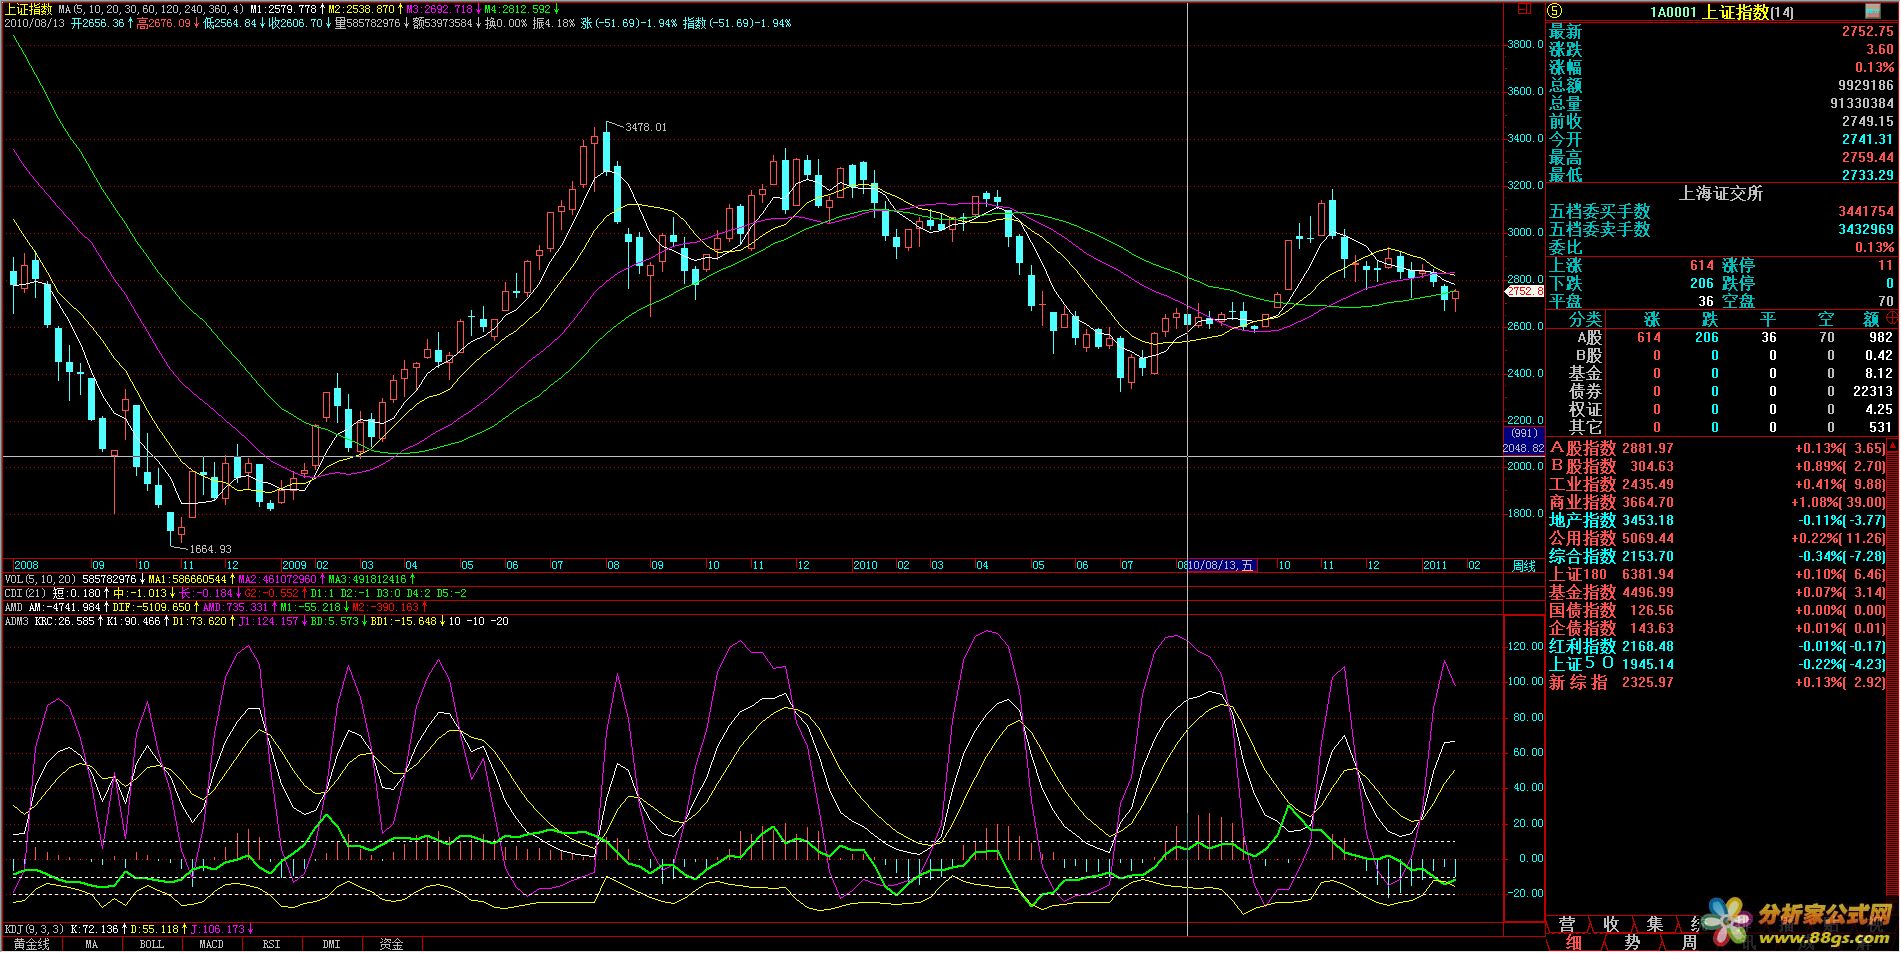
Task: Click the 上海证交所 header
Action: [1721, 194]
